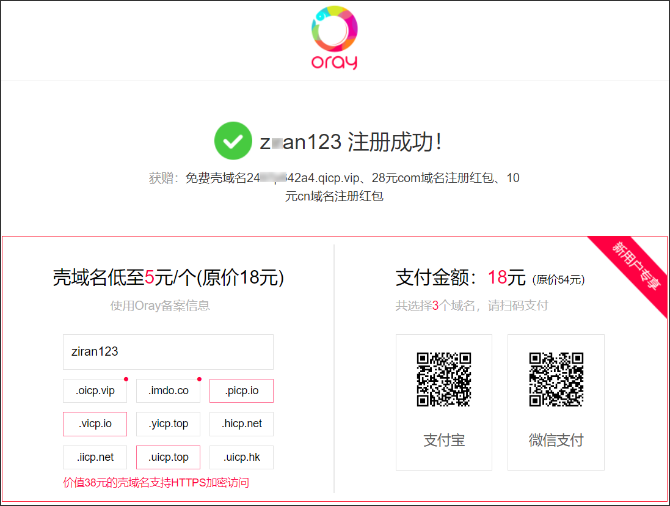Image resolution: width=670 pixels, height=506 pixels.
Task: Choose the .hicp.net domain option
Action: pyautogui.click(x=241, y=424)
